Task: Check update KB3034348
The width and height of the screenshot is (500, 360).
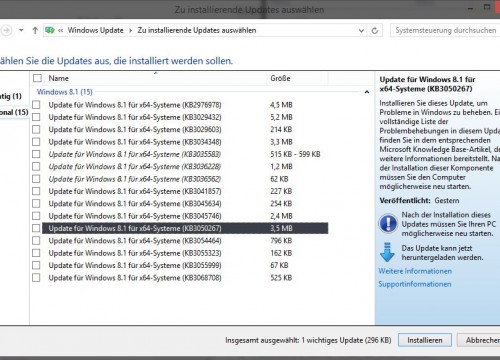Action: tap(36, 142)
